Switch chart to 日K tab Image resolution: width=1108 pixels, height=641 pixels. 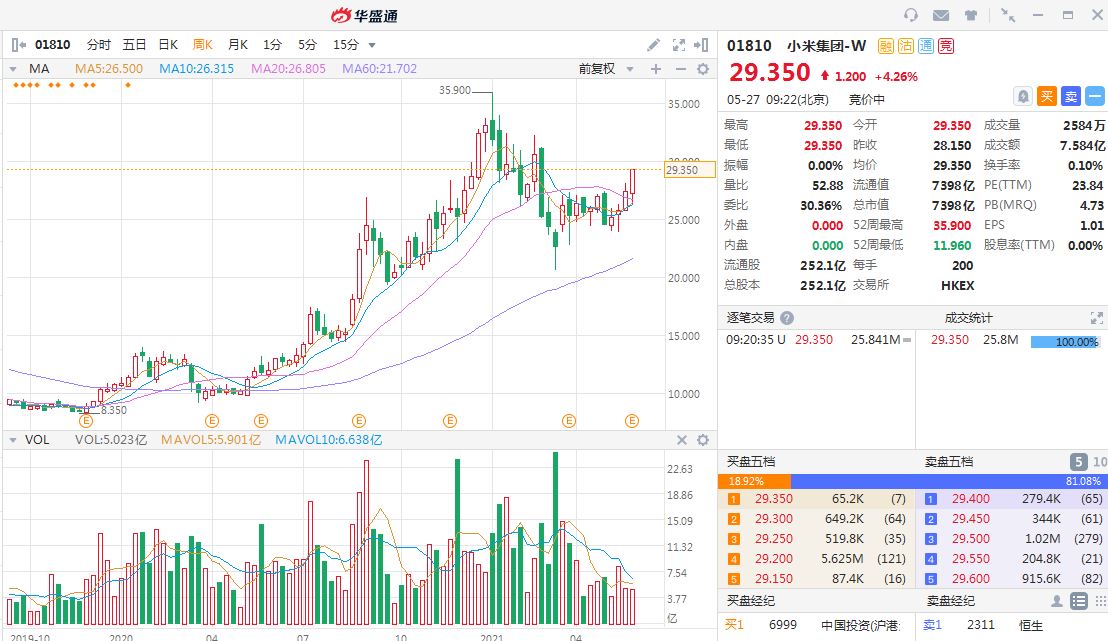pyautogui.click(x=168, y=45)
